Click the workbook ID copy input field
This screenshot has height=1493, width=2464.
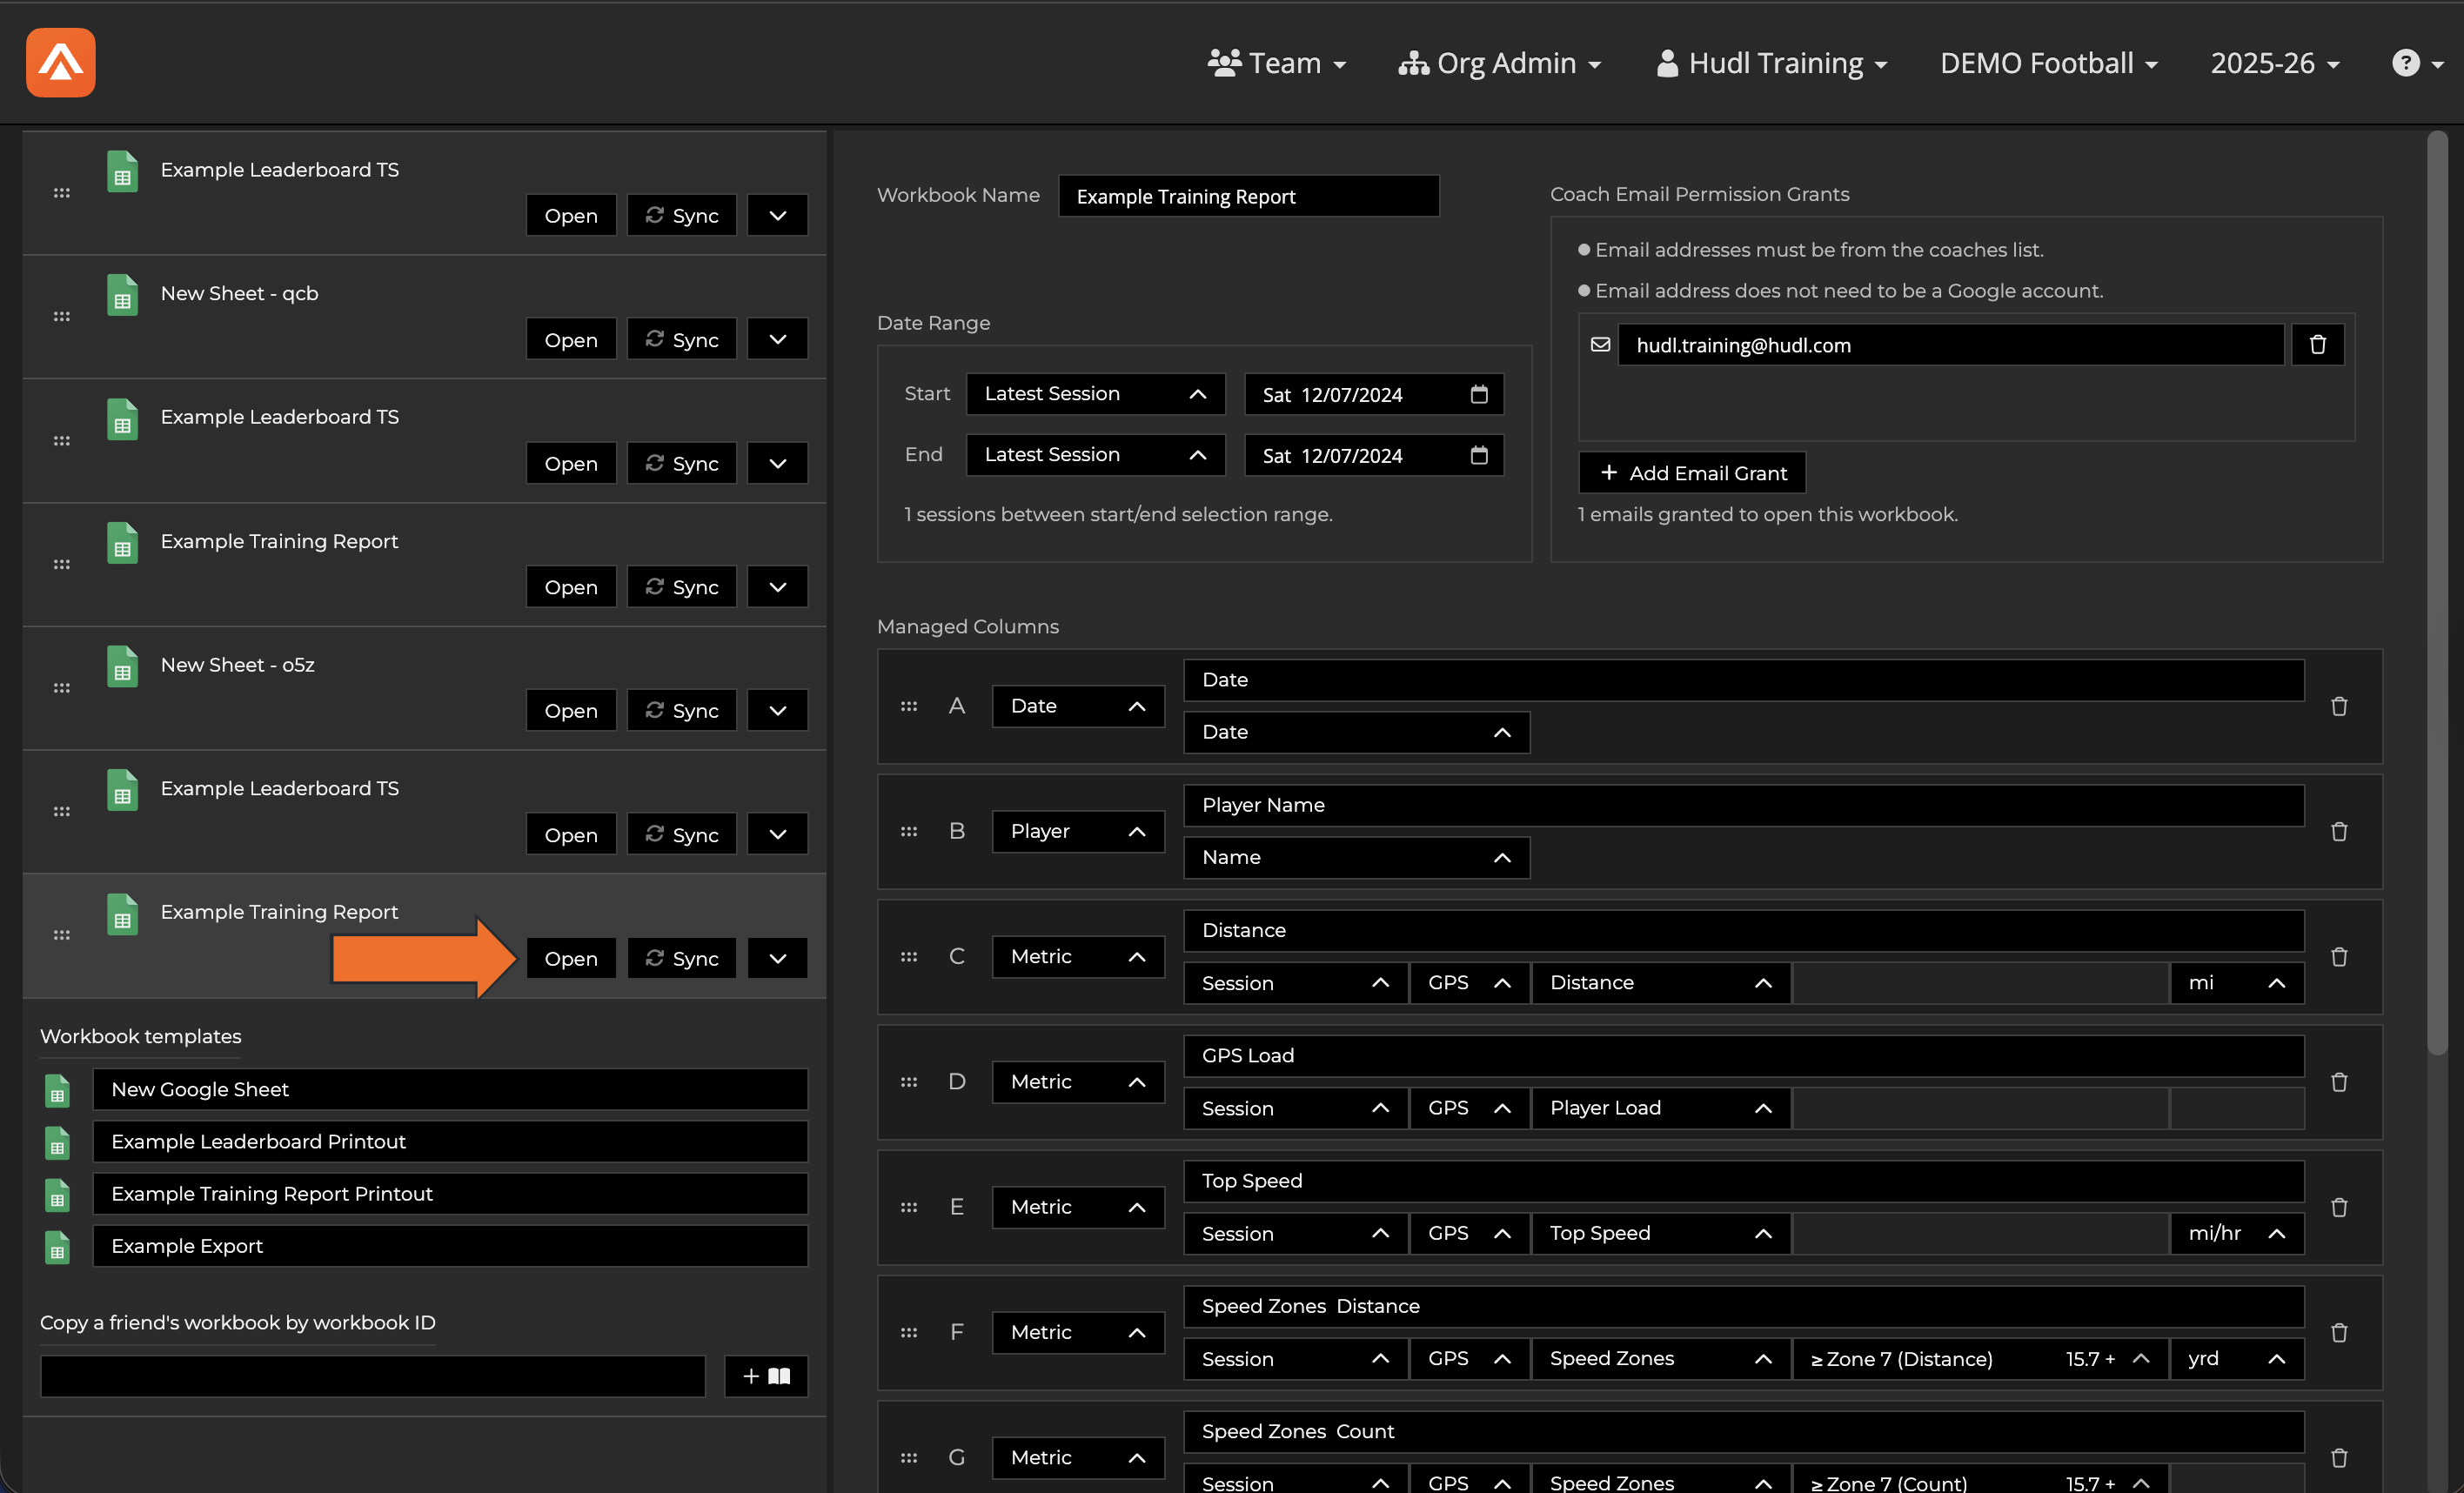coord(372,1376)
